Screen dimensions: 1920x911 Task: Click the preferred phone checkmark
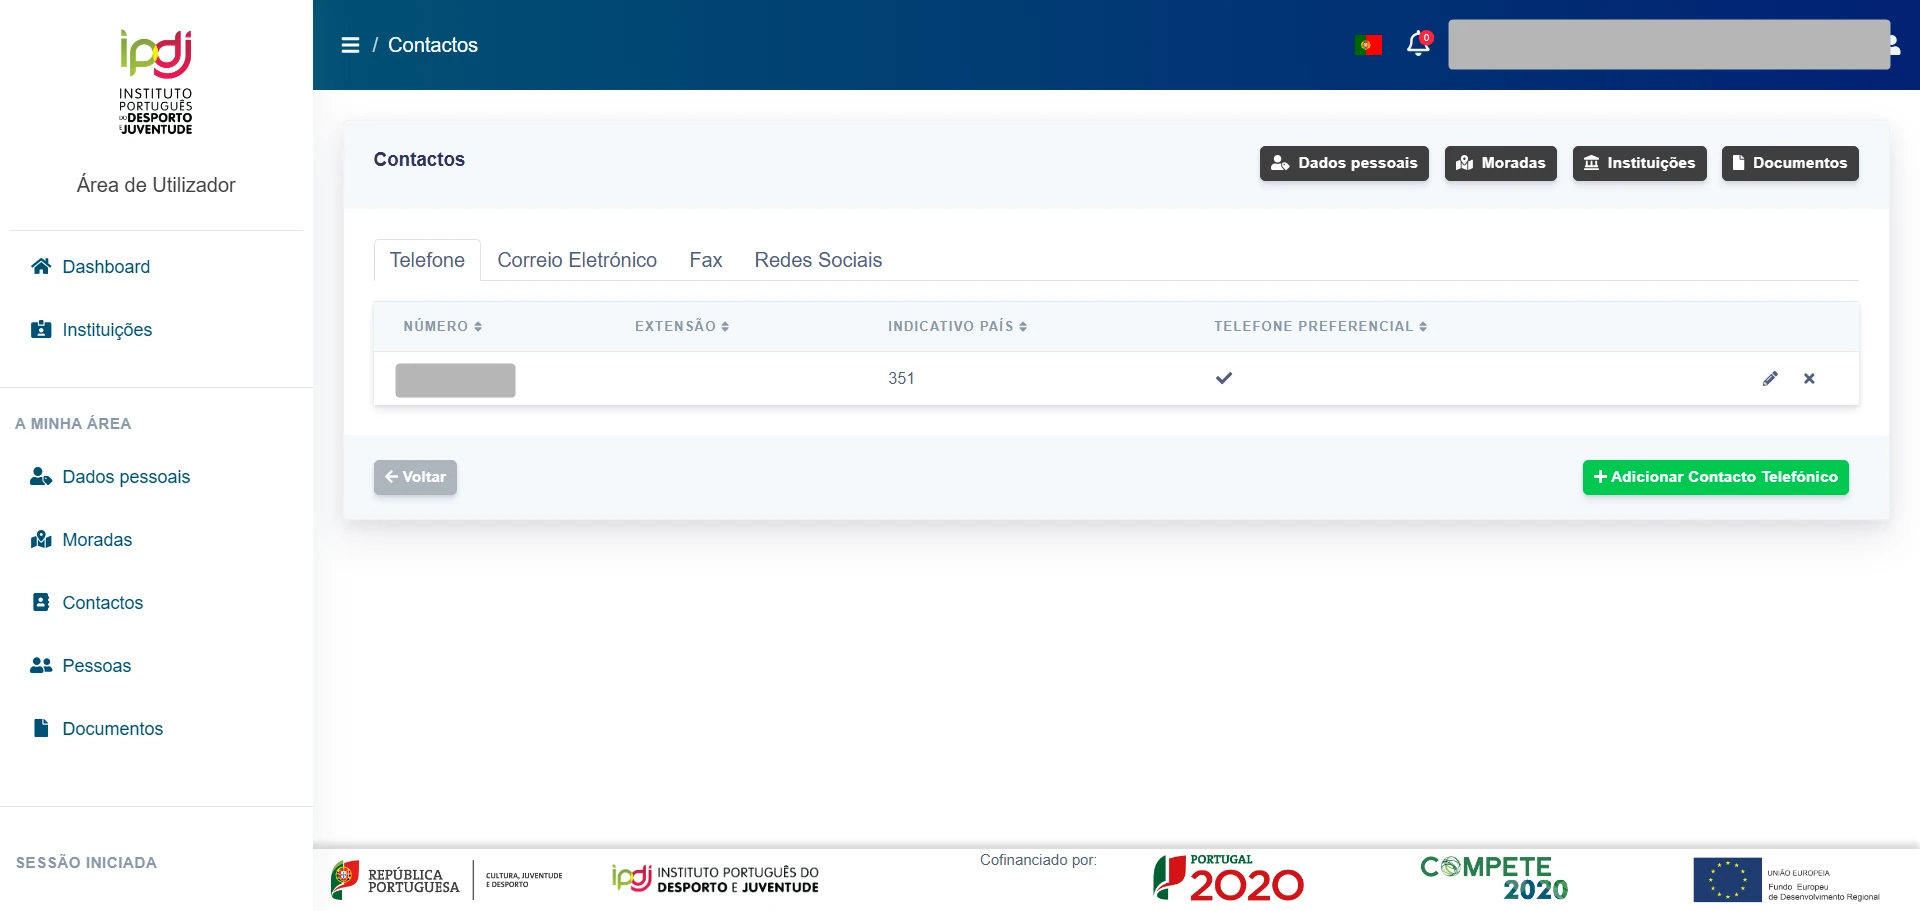point(1224,378)
